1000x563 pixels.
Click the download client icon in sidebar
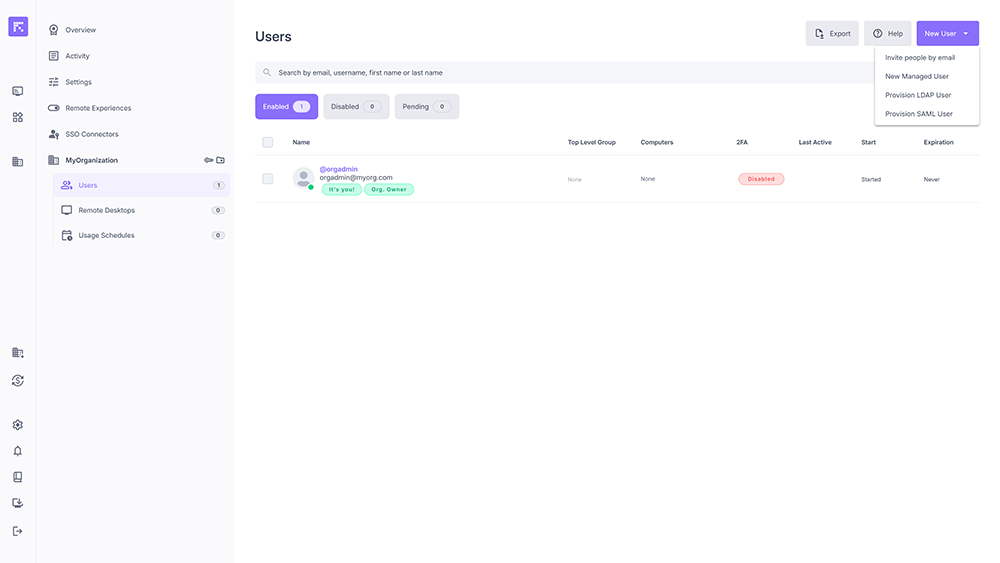(17, 504)
